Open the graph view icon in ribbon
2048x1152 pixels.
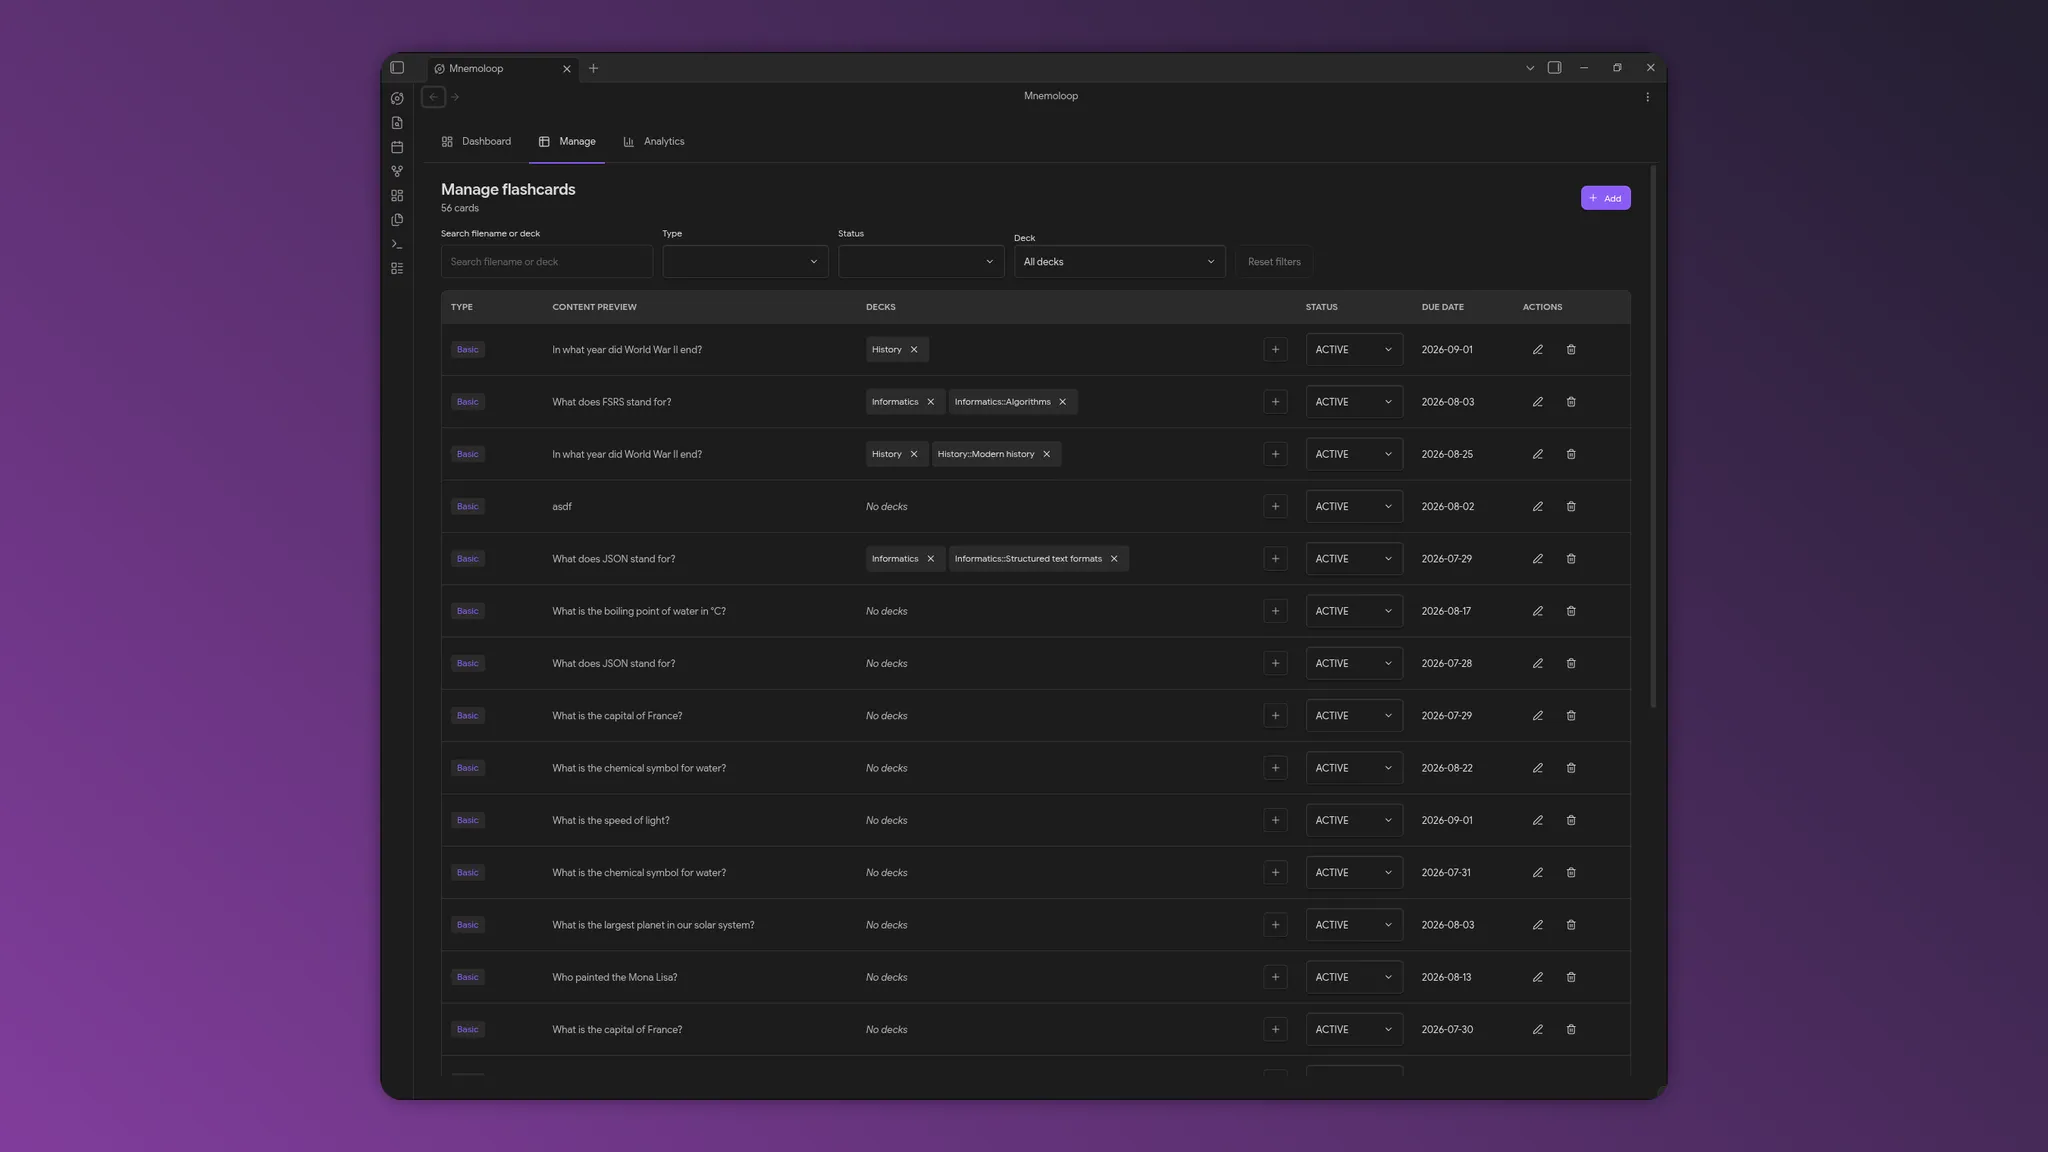[x=397, y=171]
